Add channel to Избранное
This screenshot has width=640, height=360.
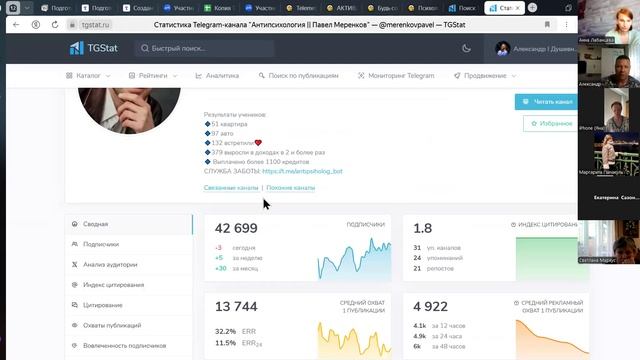(550, 123)
